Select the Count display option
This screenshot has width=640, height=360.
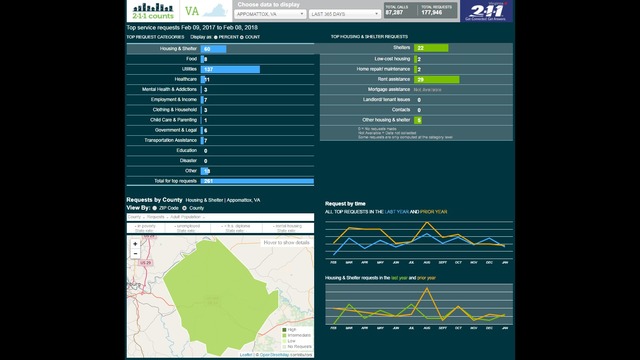pos(242,37)
